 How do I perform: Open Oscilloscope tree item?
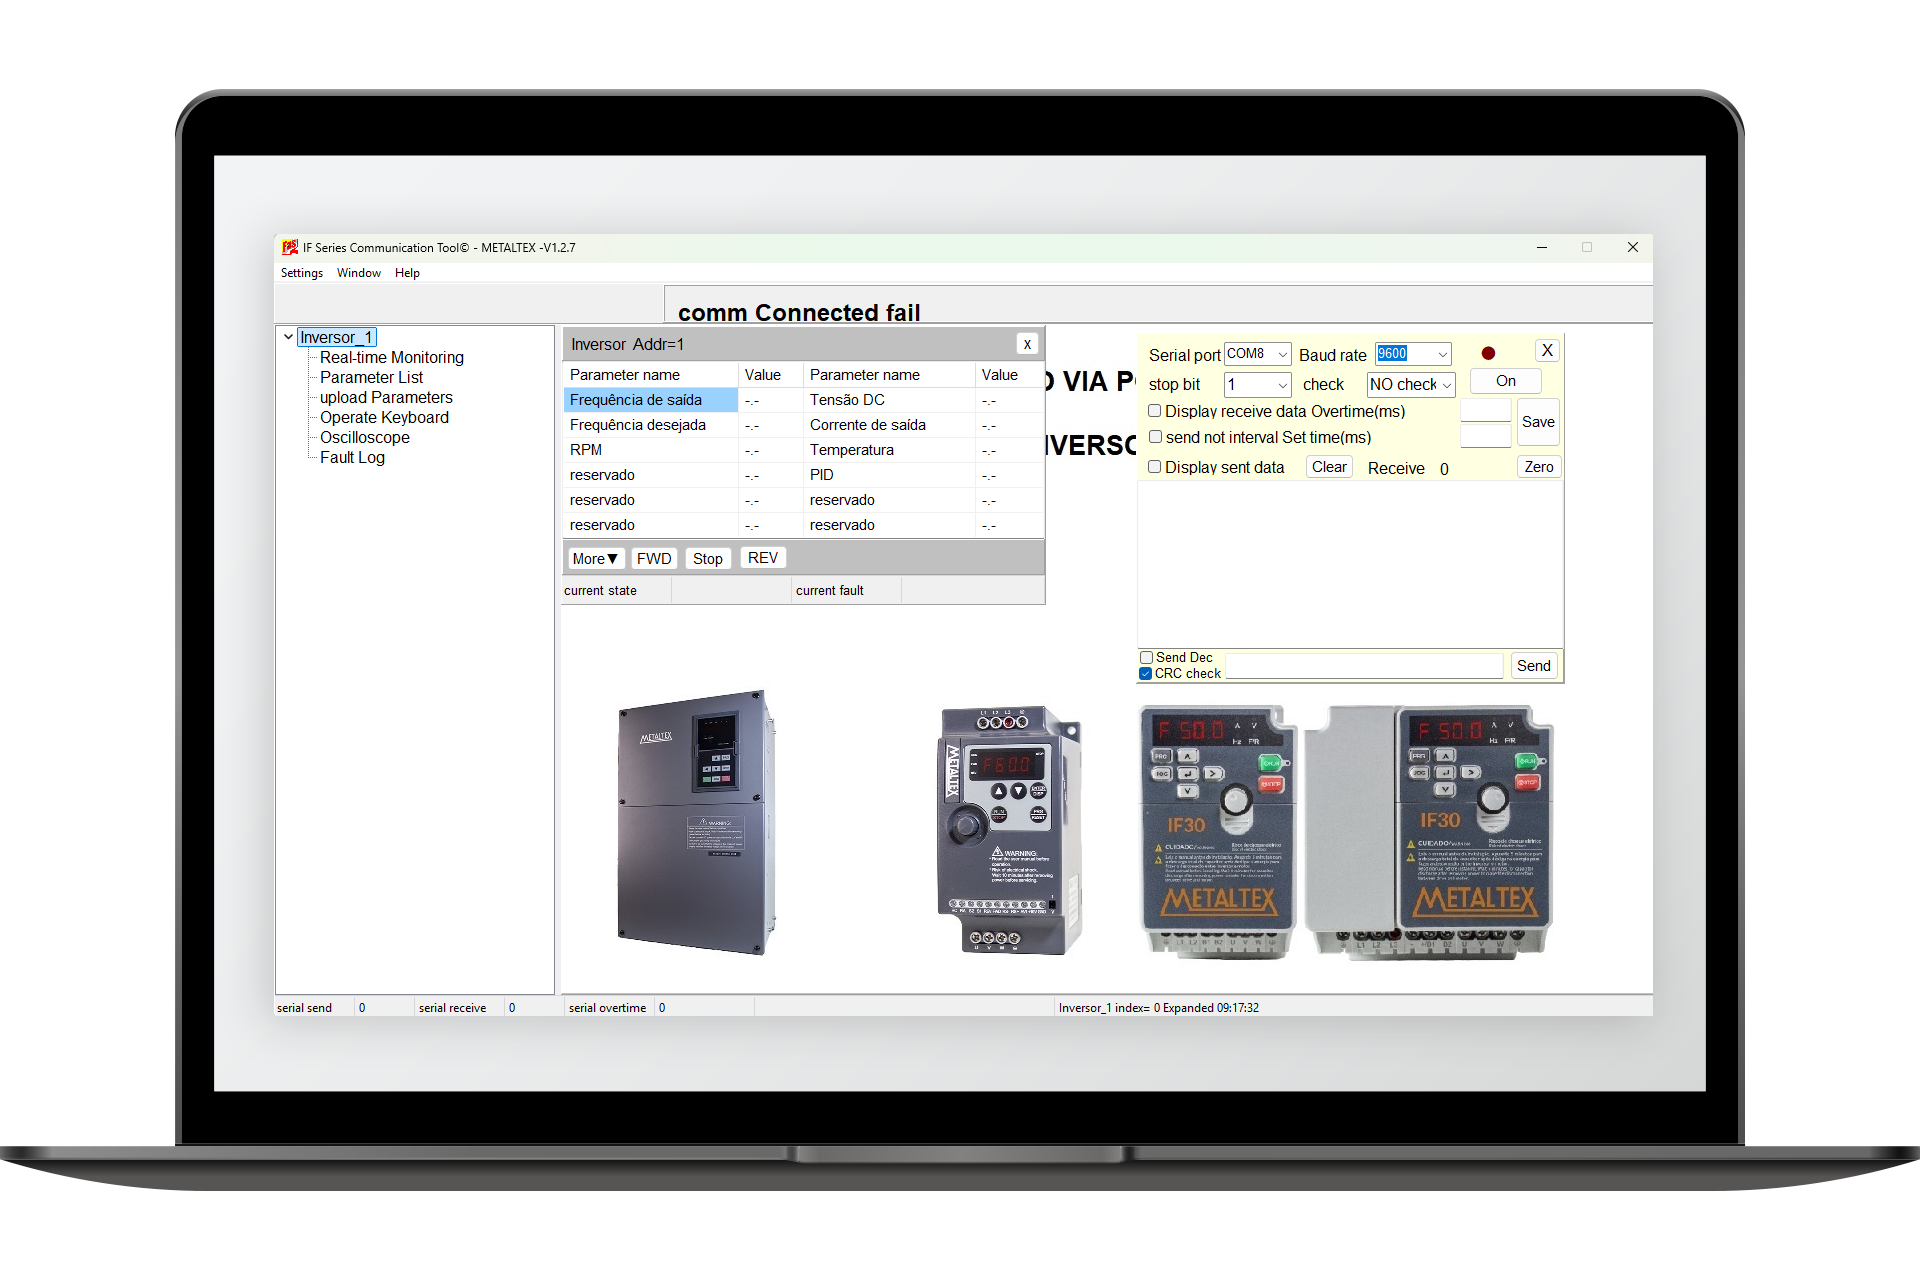pos(365,437)
